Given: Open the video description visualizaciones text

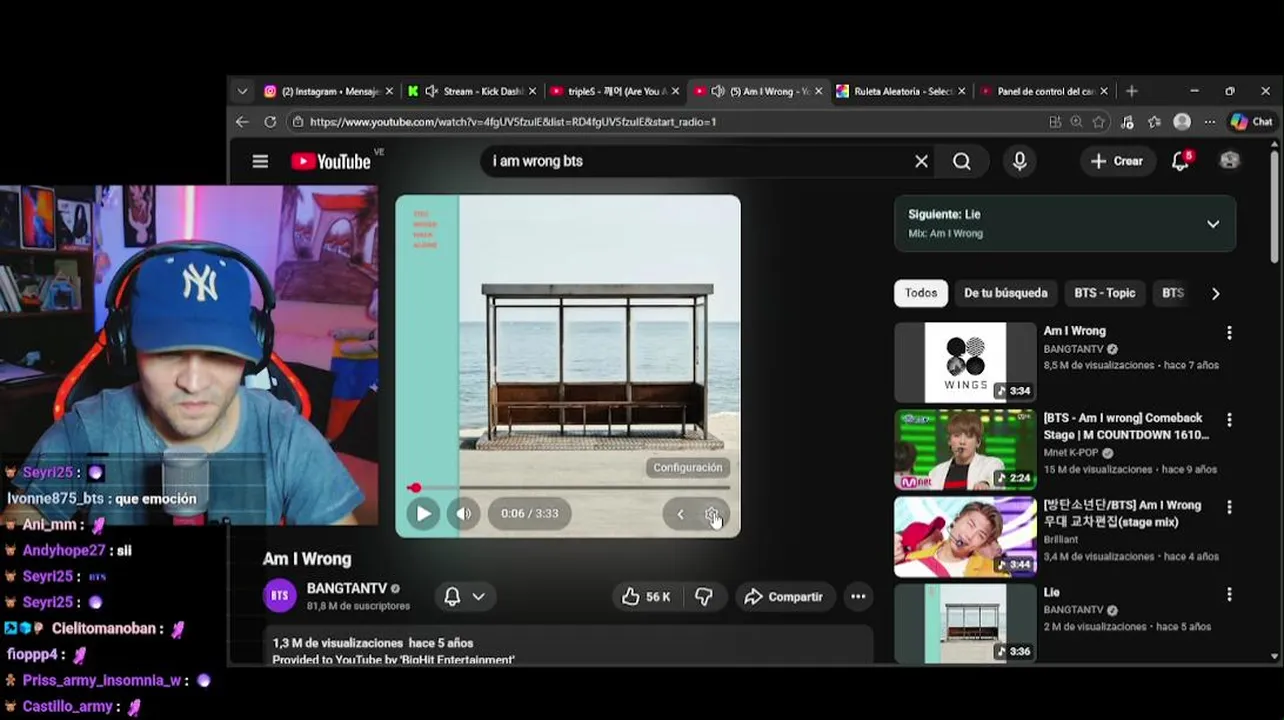Looking at the screenshot, I should coord(373,643).
